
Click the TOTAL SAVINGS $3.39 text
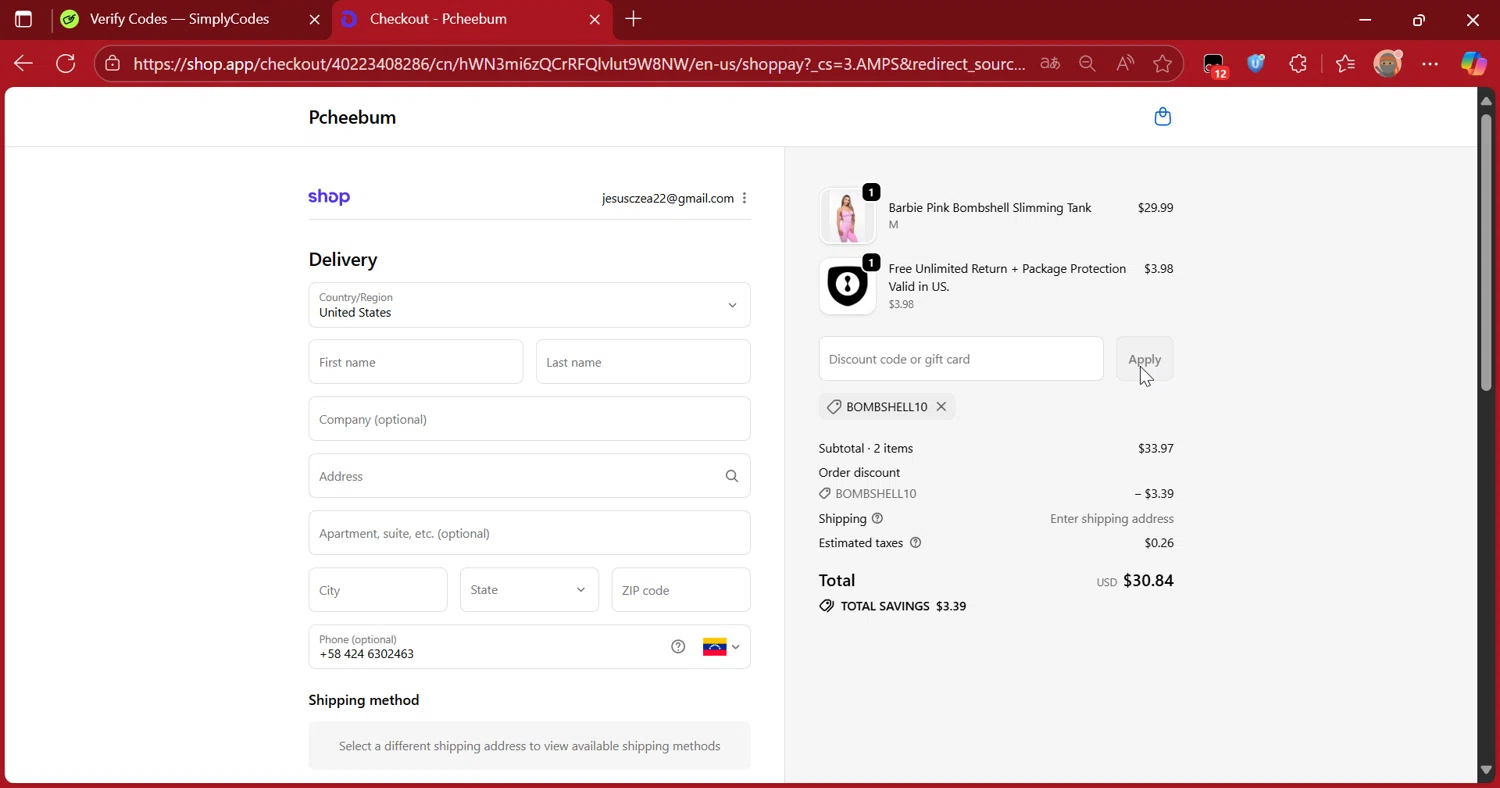click(903, 606)
